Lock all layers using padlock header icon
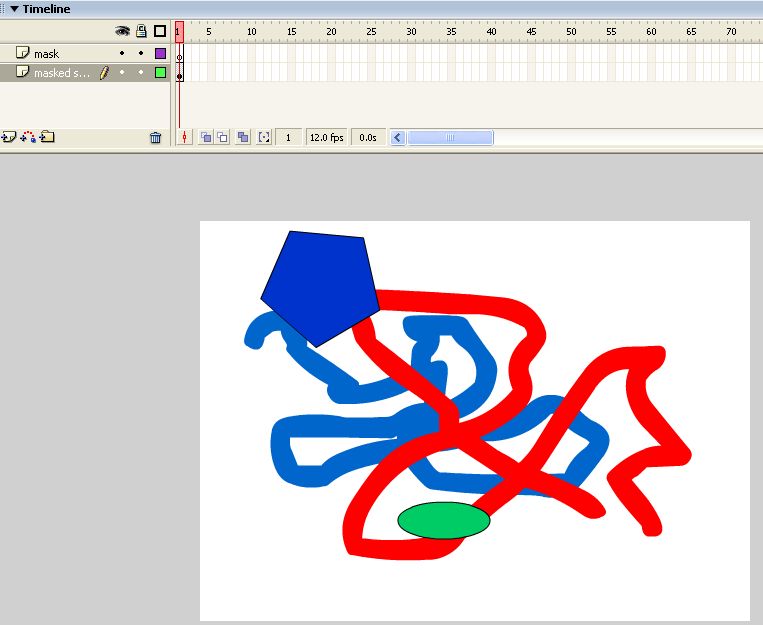 point(141,31)
